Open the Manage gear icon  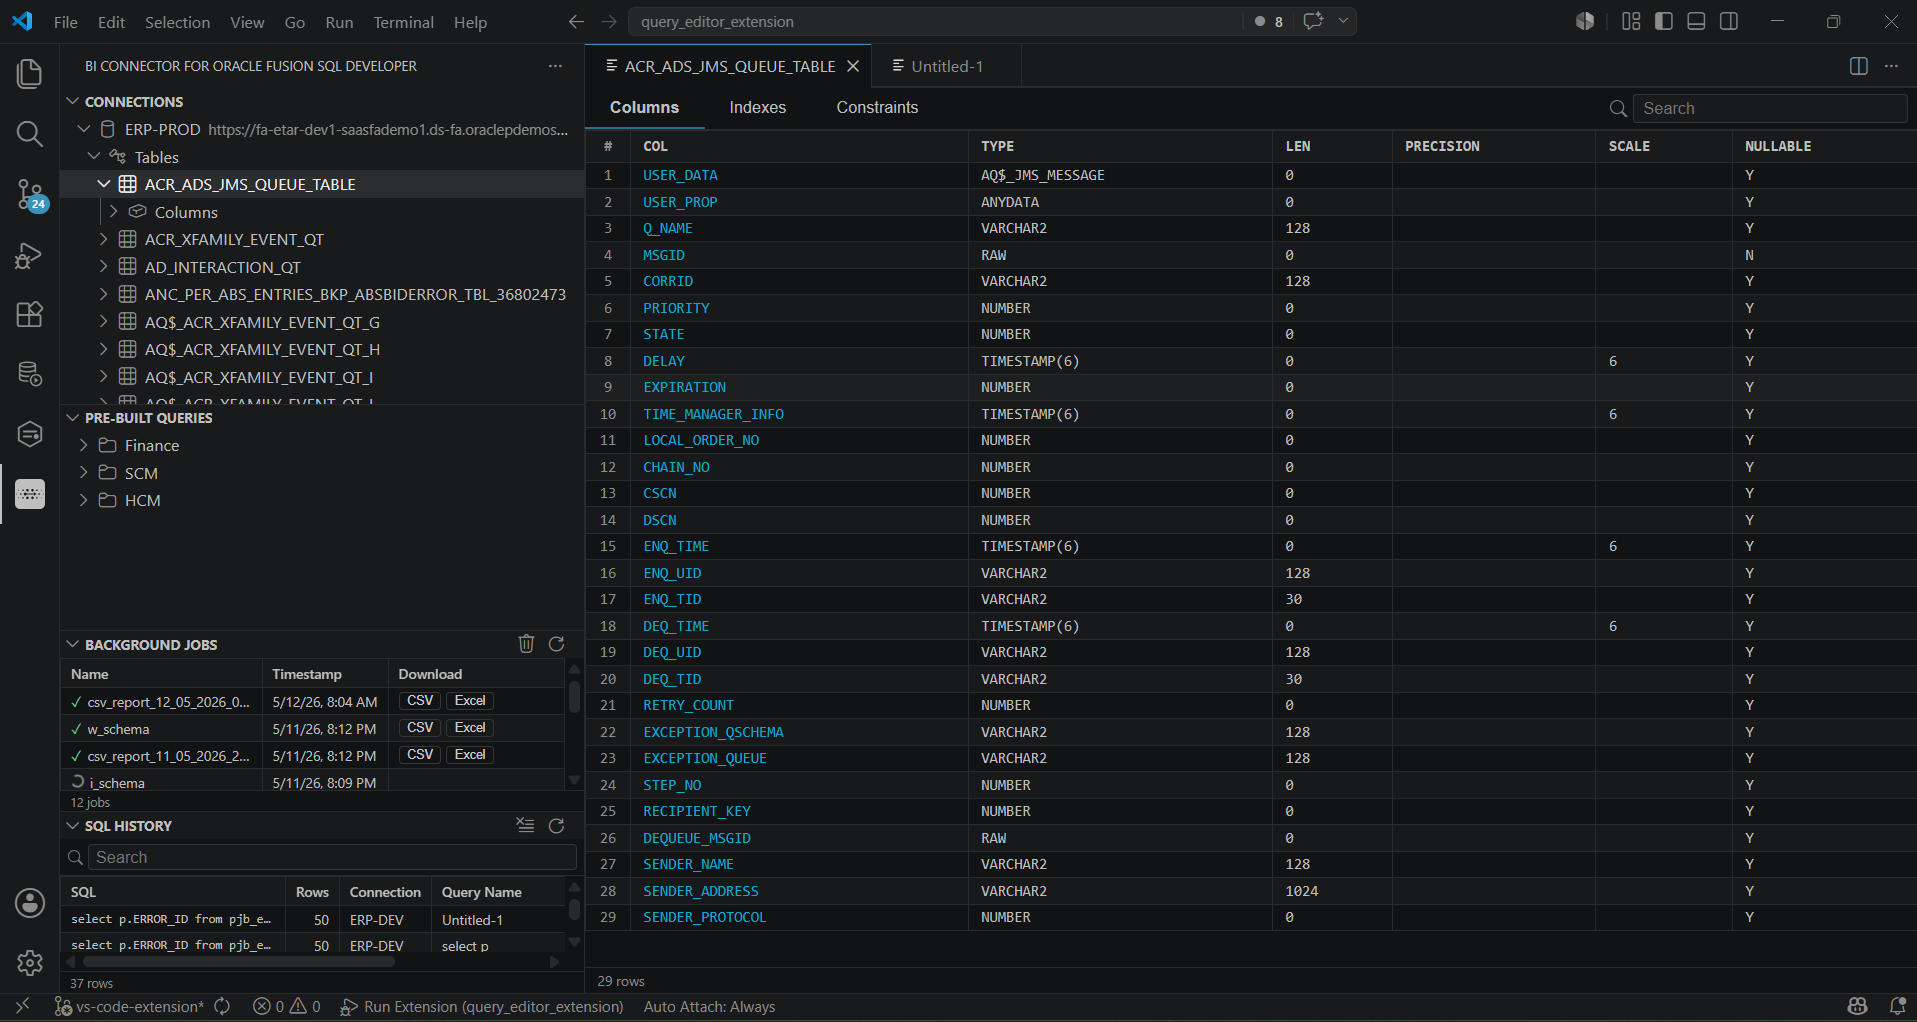30,963
